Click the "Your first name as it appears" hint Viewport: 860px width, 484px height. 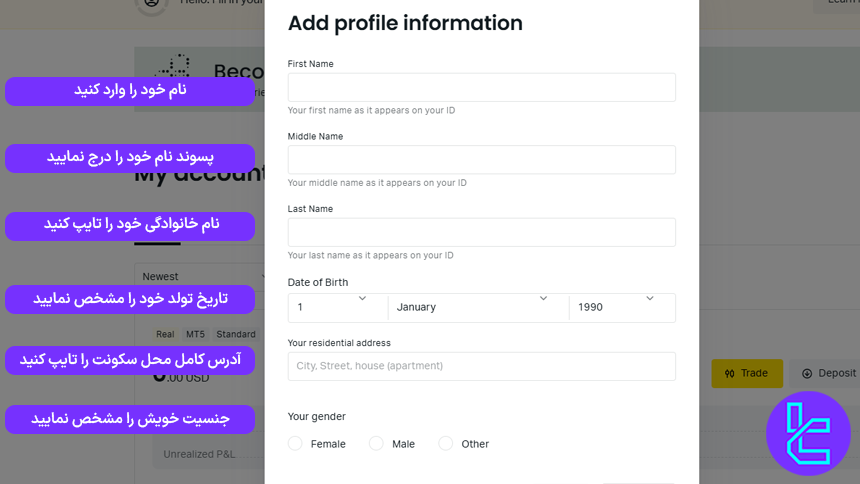click(x=371, y=110)
